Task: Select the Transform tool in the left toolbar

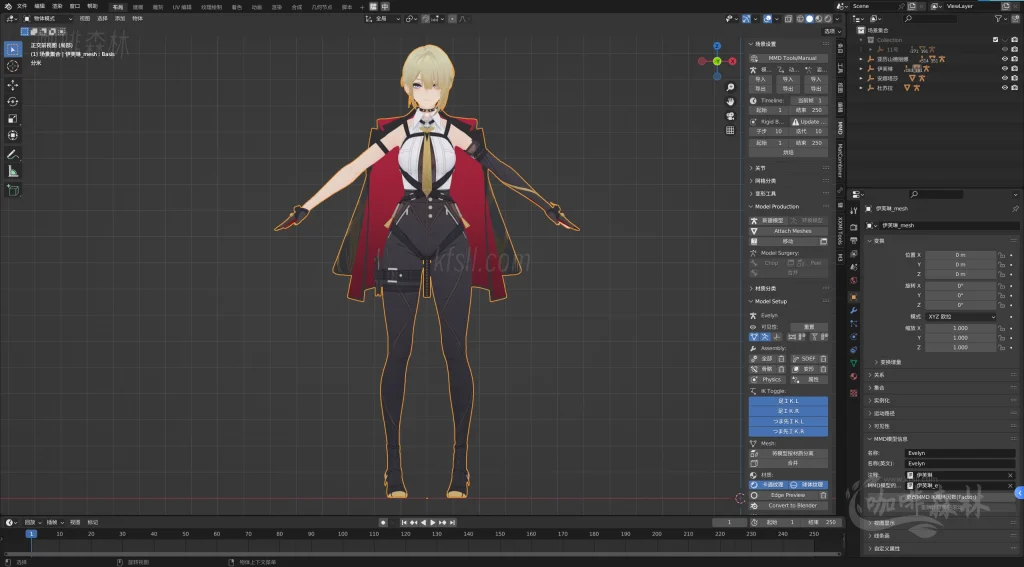Action: point(12,136)
